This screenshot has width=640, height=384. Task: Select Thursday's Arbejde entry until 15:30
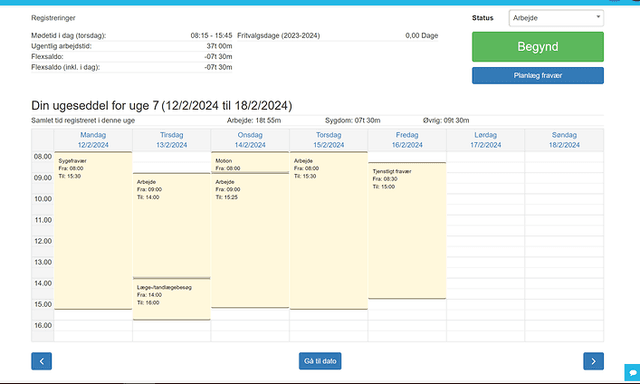point(329,231)
